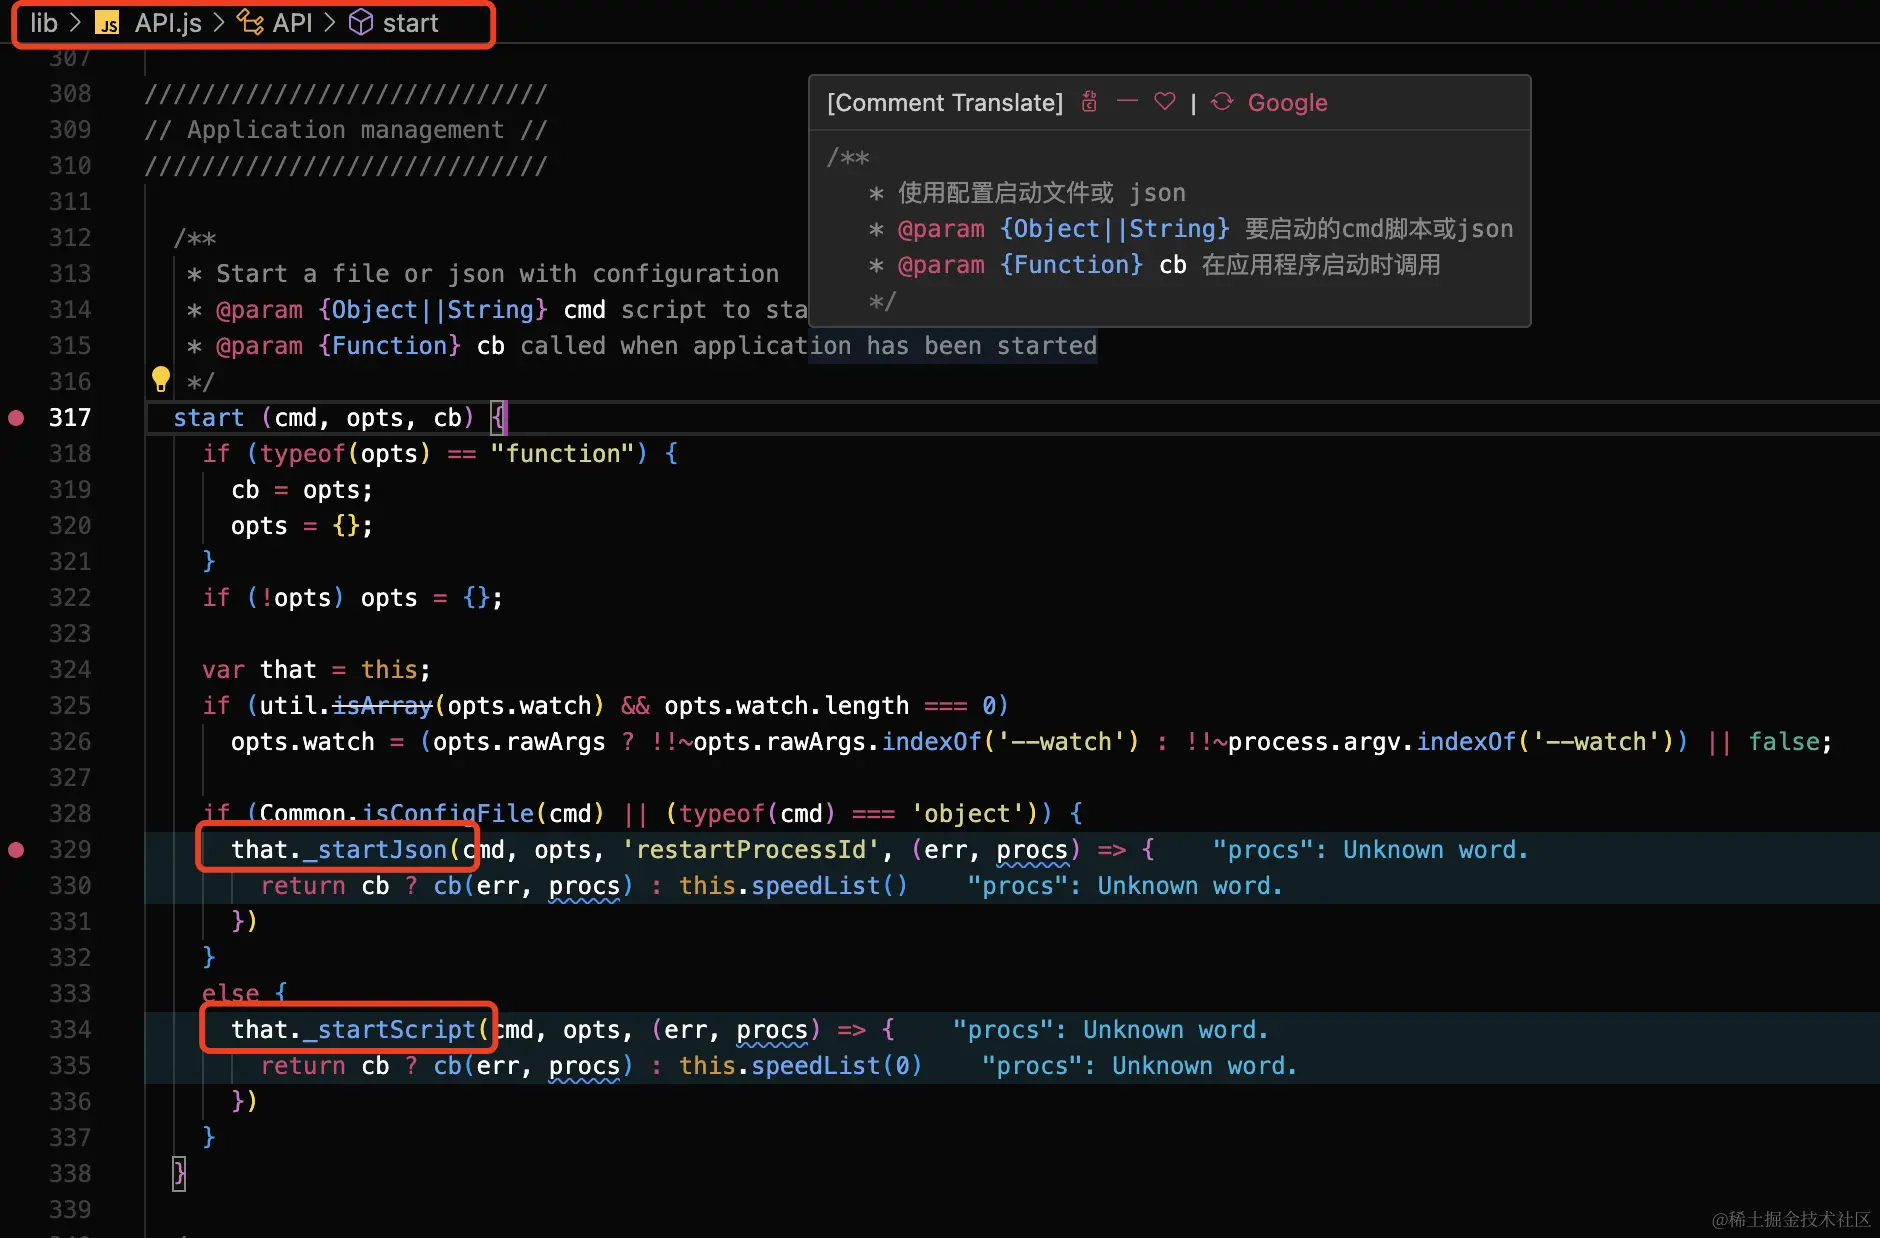Click line number 334 in the gutter
Image resolution: width=1880 pixels, height=1238 pixels.
click(x=70, y=1030)
